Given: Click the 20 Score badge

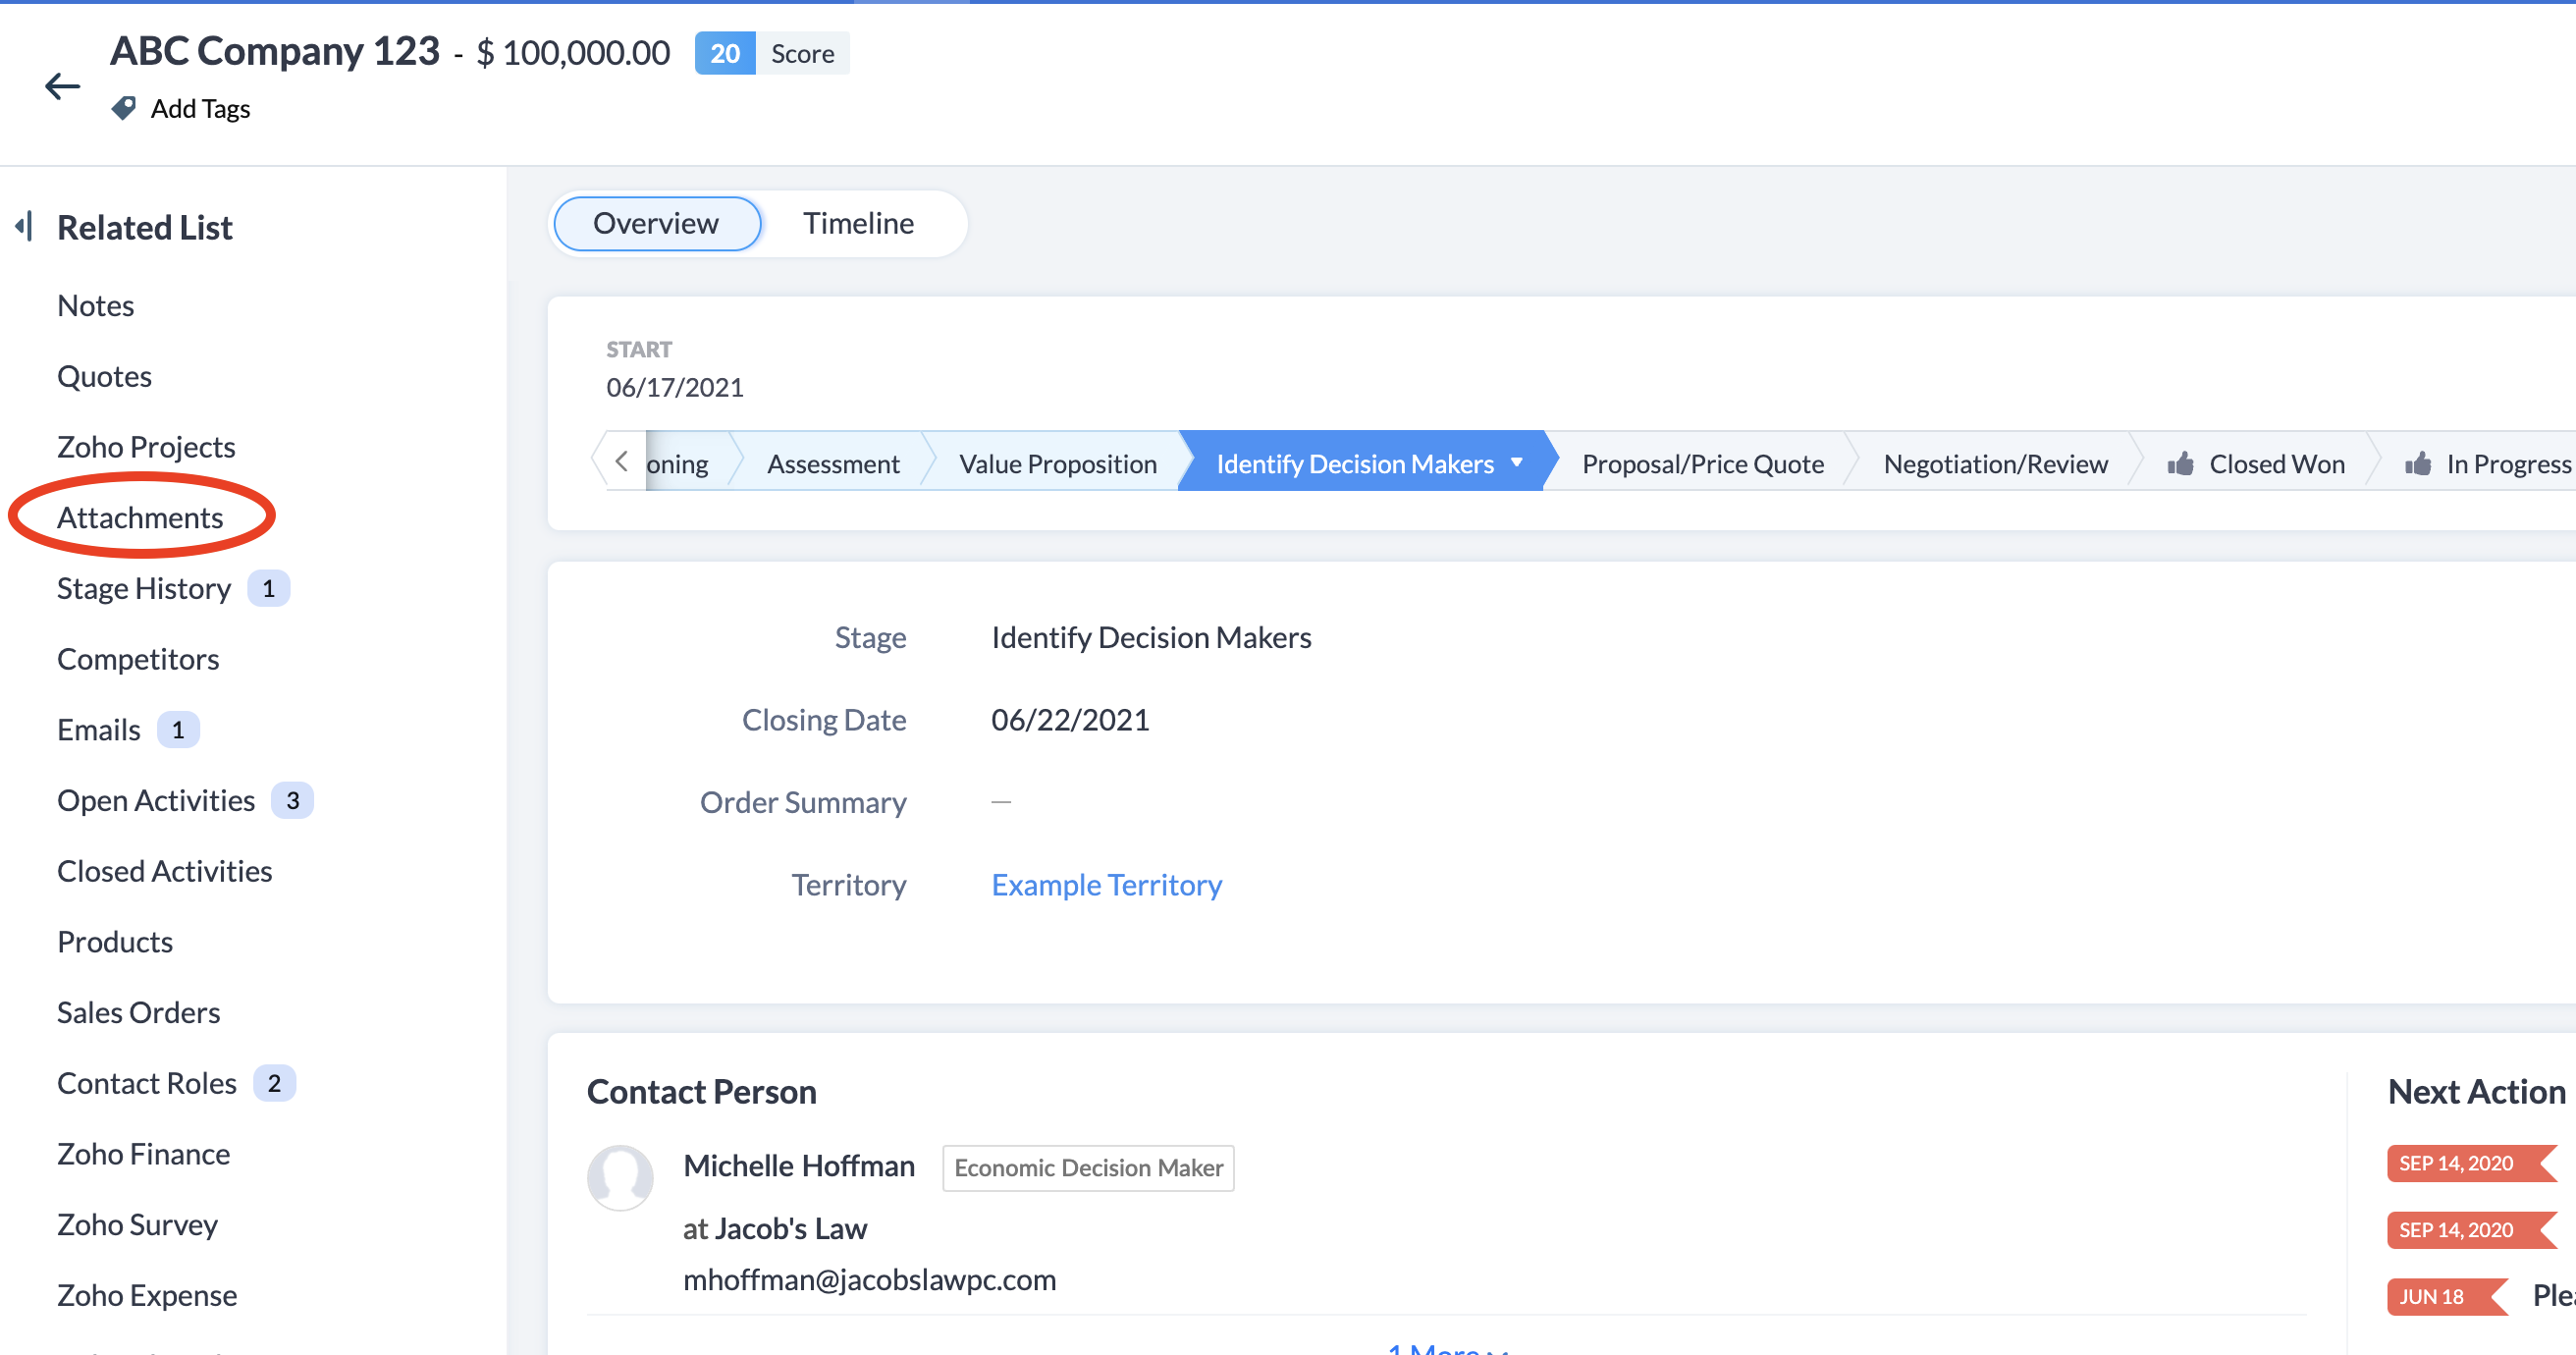Looking at the screenshot, I should (x=772, y=53).
